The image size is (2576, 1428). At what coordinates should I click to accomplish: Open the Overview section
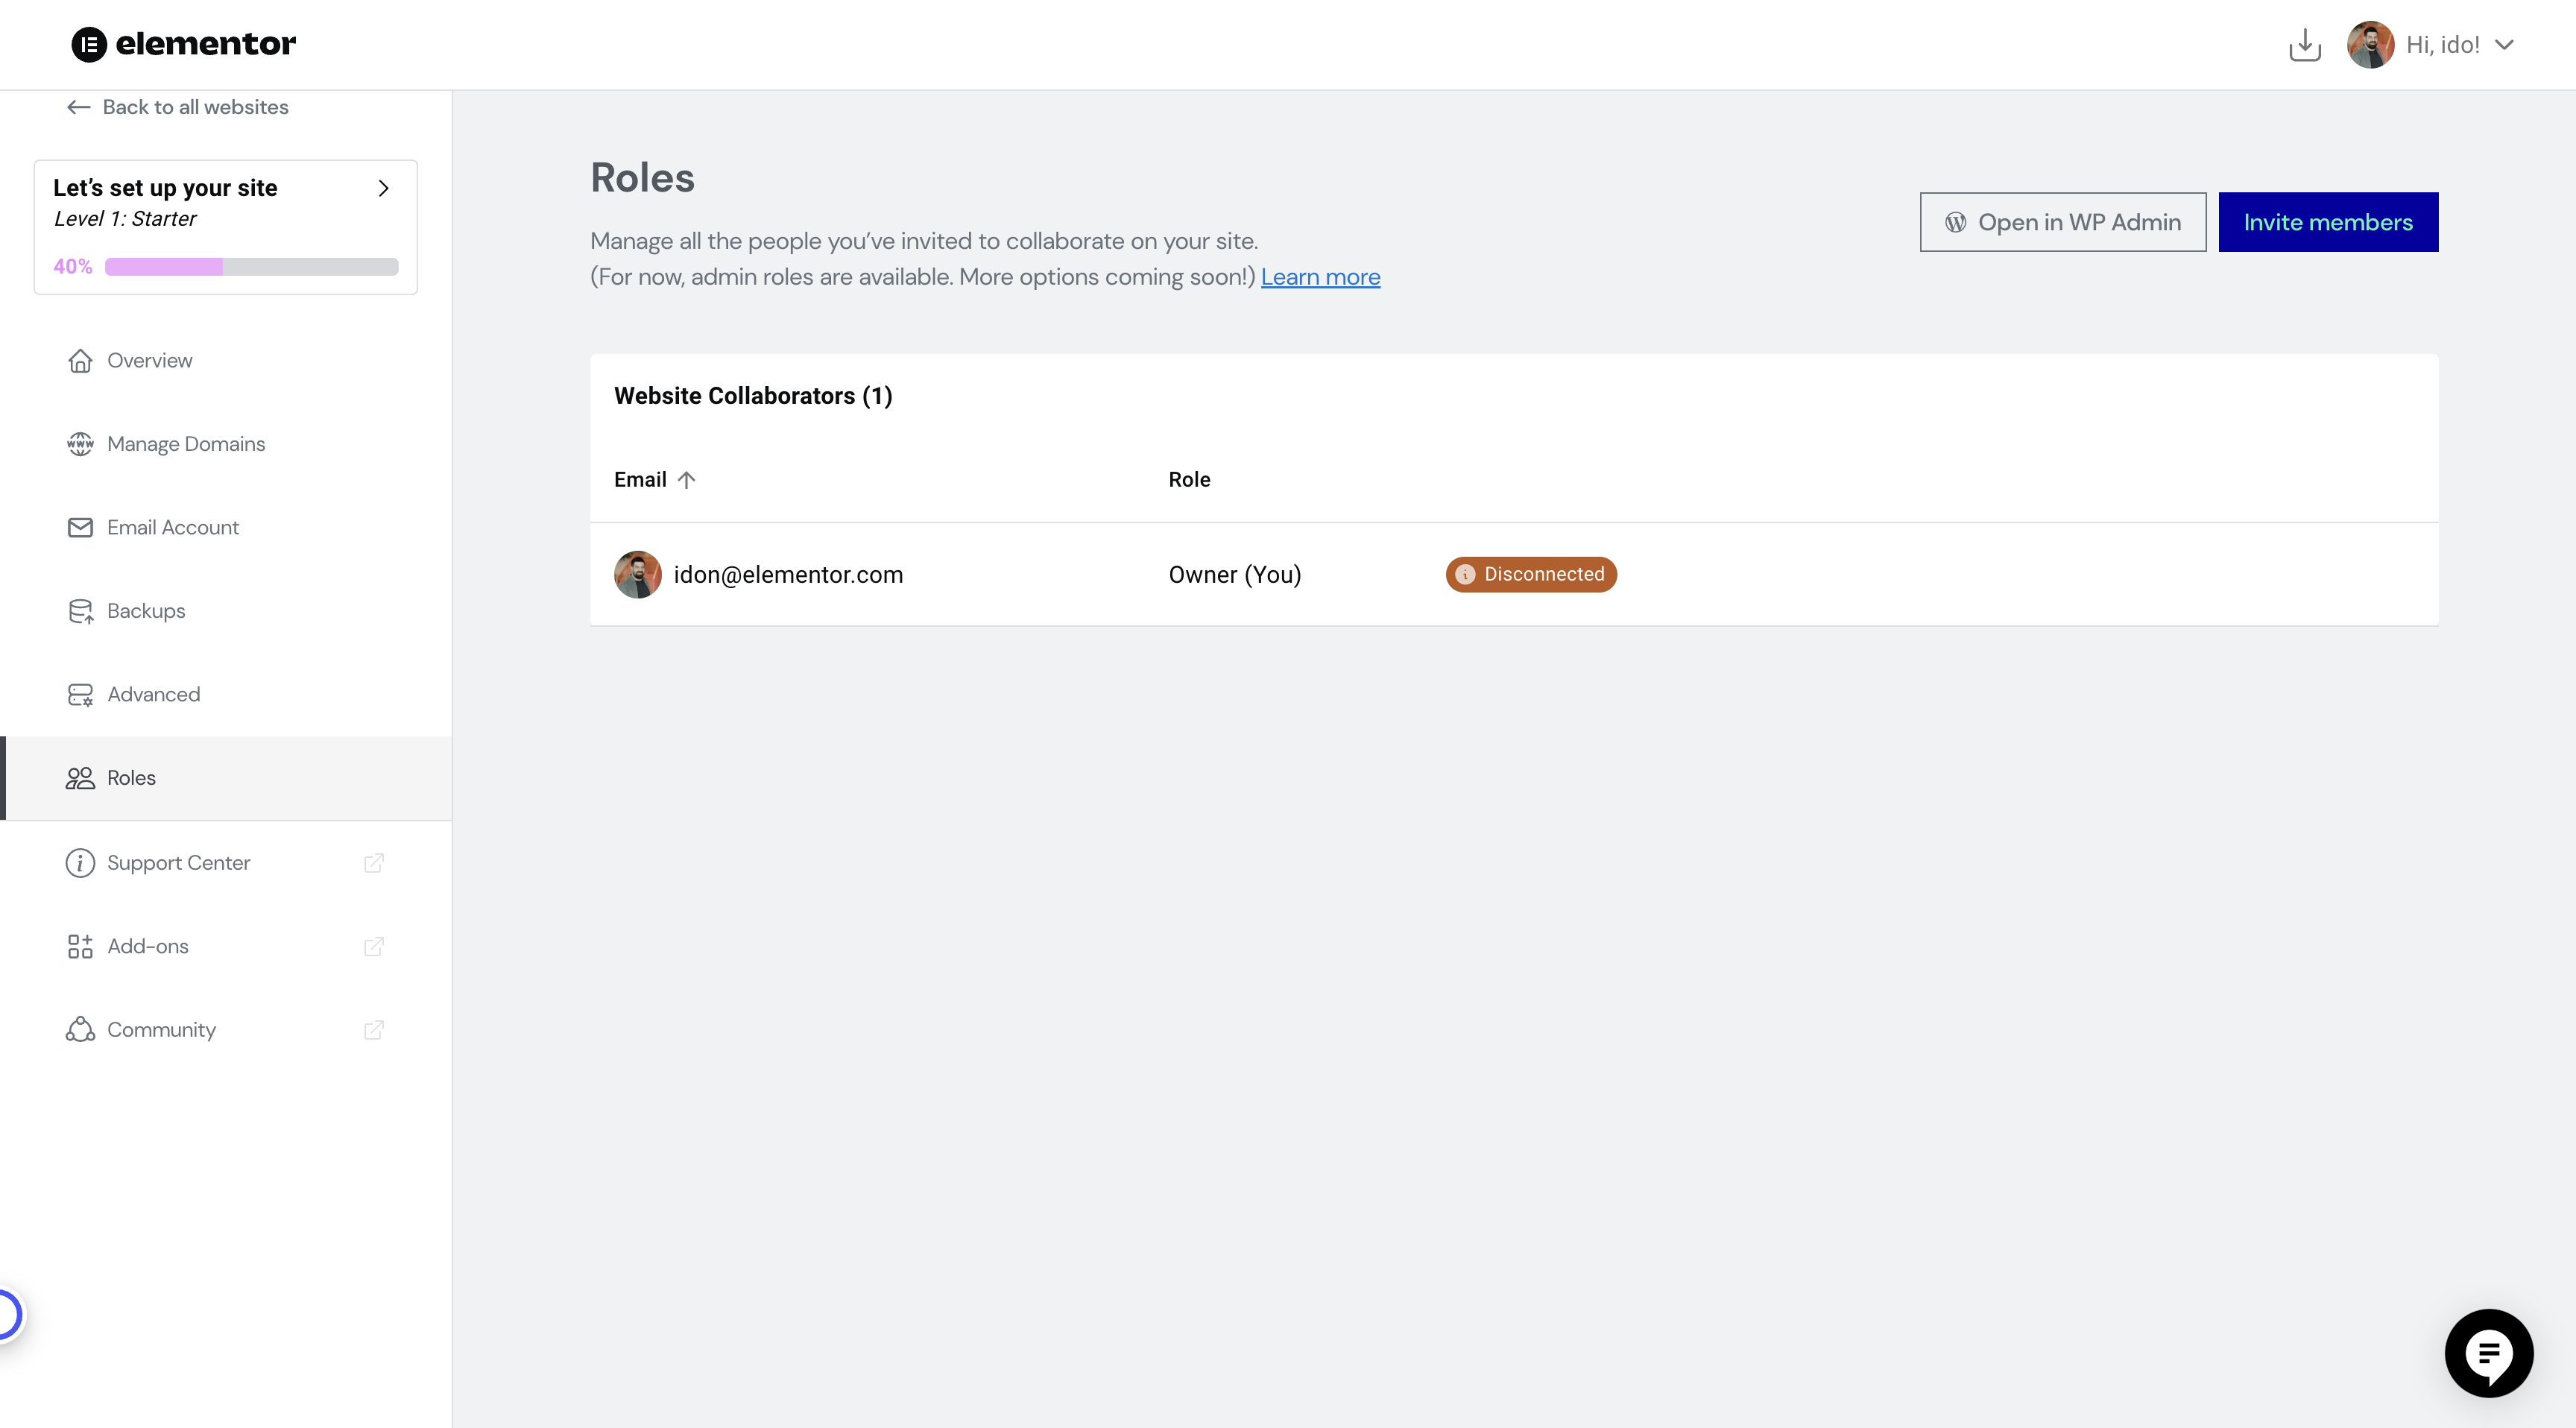[x=226, y=360]
